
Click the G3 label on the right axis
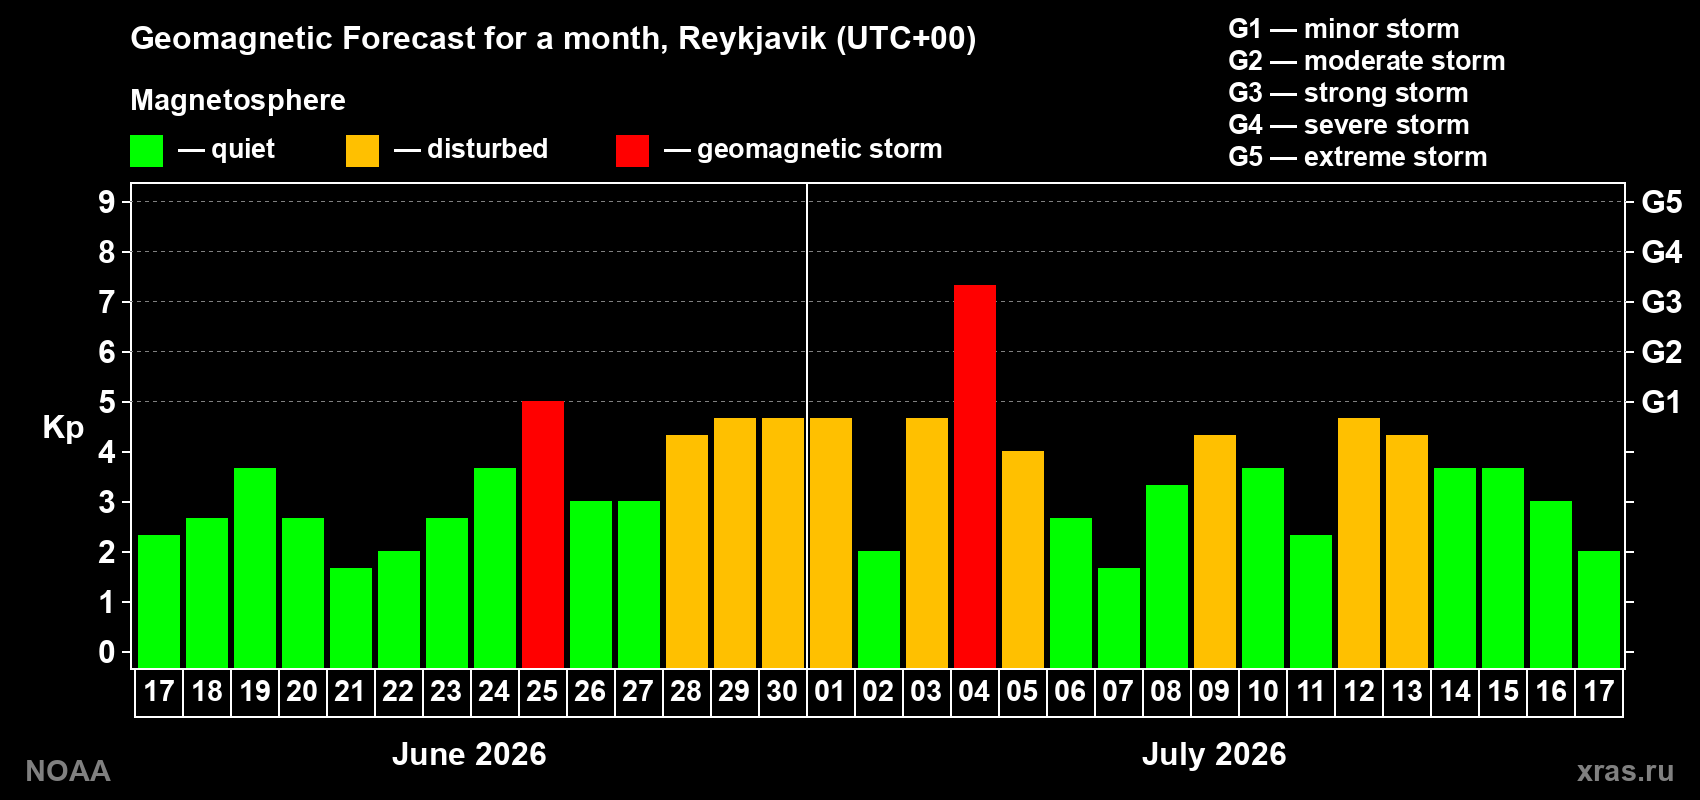point(1661,302)
